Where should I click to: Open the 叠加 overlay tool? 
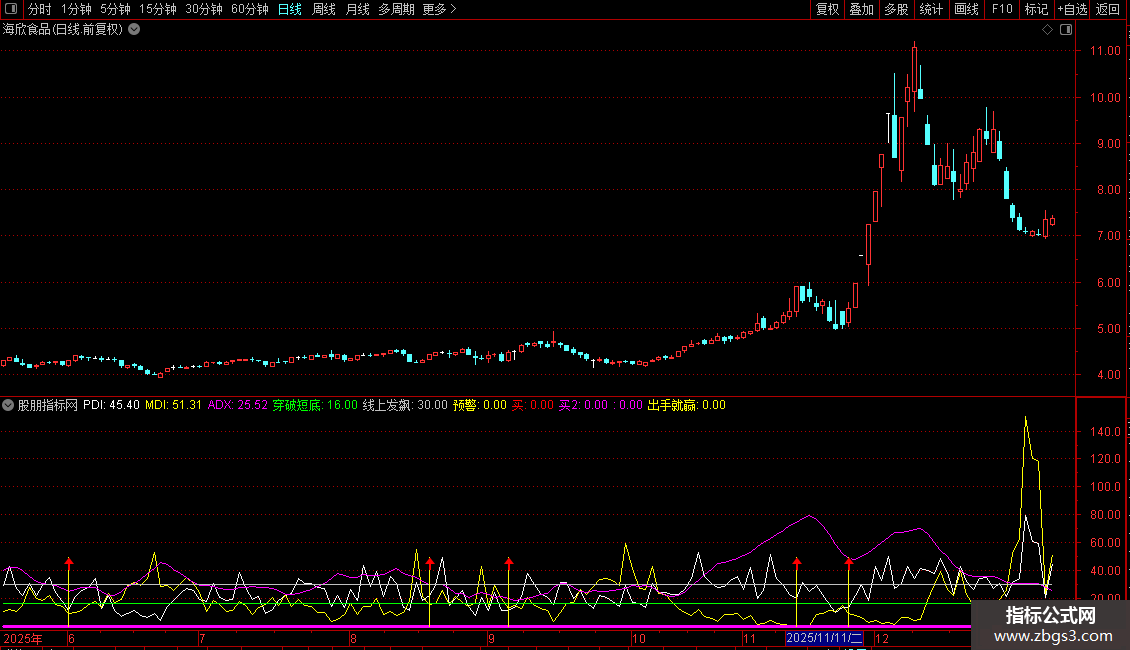tap(861, 9)
